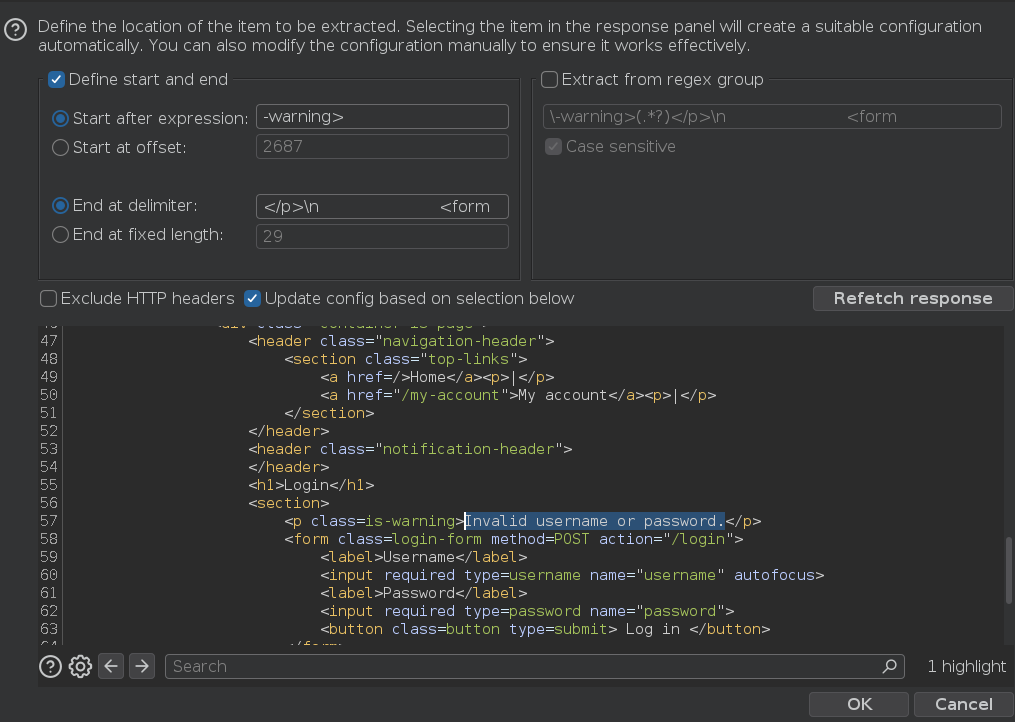Click the fixed length field showing 29

382,236
